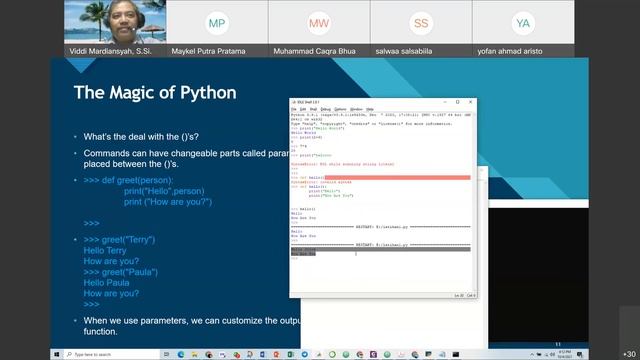Open Task View from the taskbar
Screen dimensions: 640x360
pyautogui.click(x=166, y=354)
